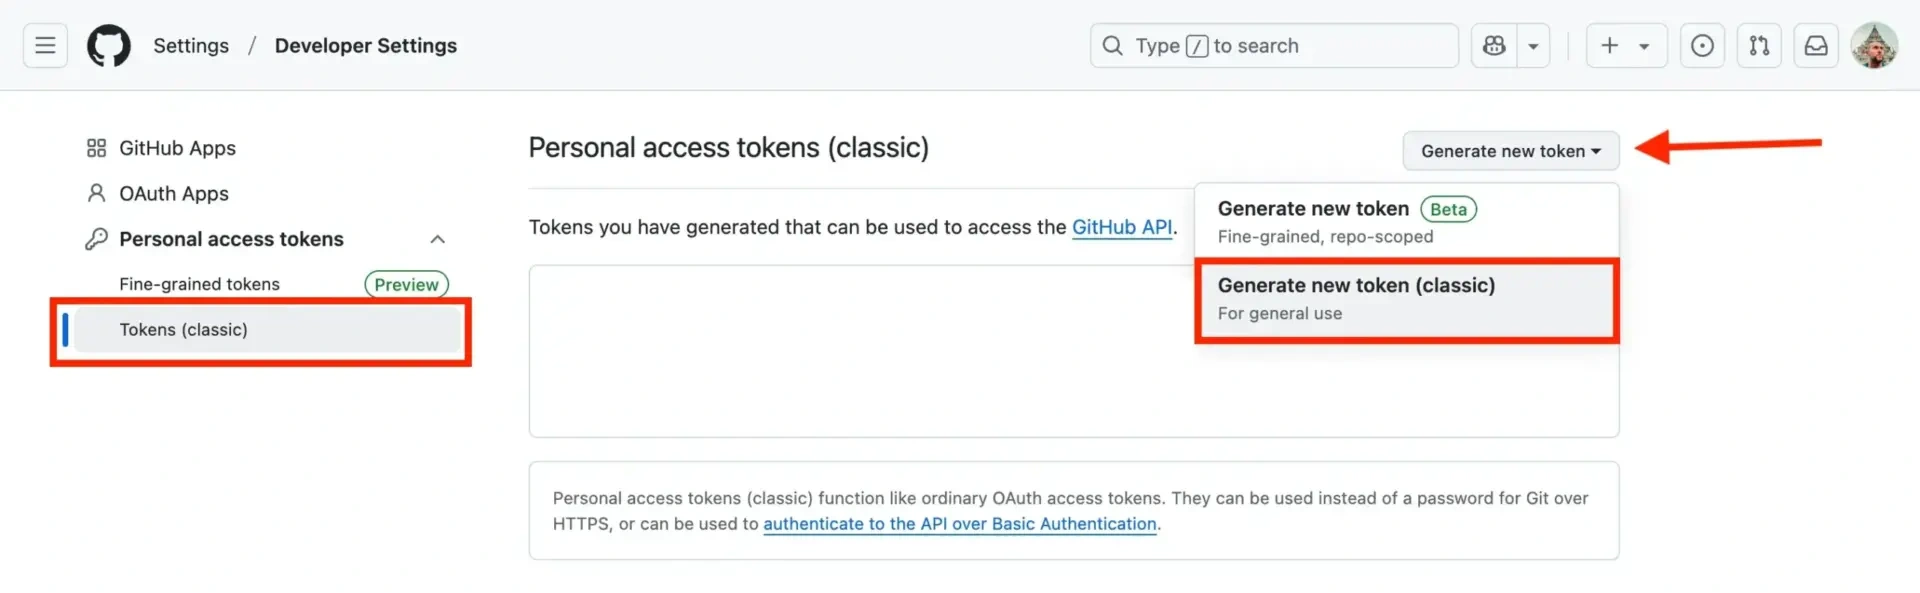This screenshot has height=593, width=1920.
Task: Open the hamburger navigation menu
Action: pos(45,46)
